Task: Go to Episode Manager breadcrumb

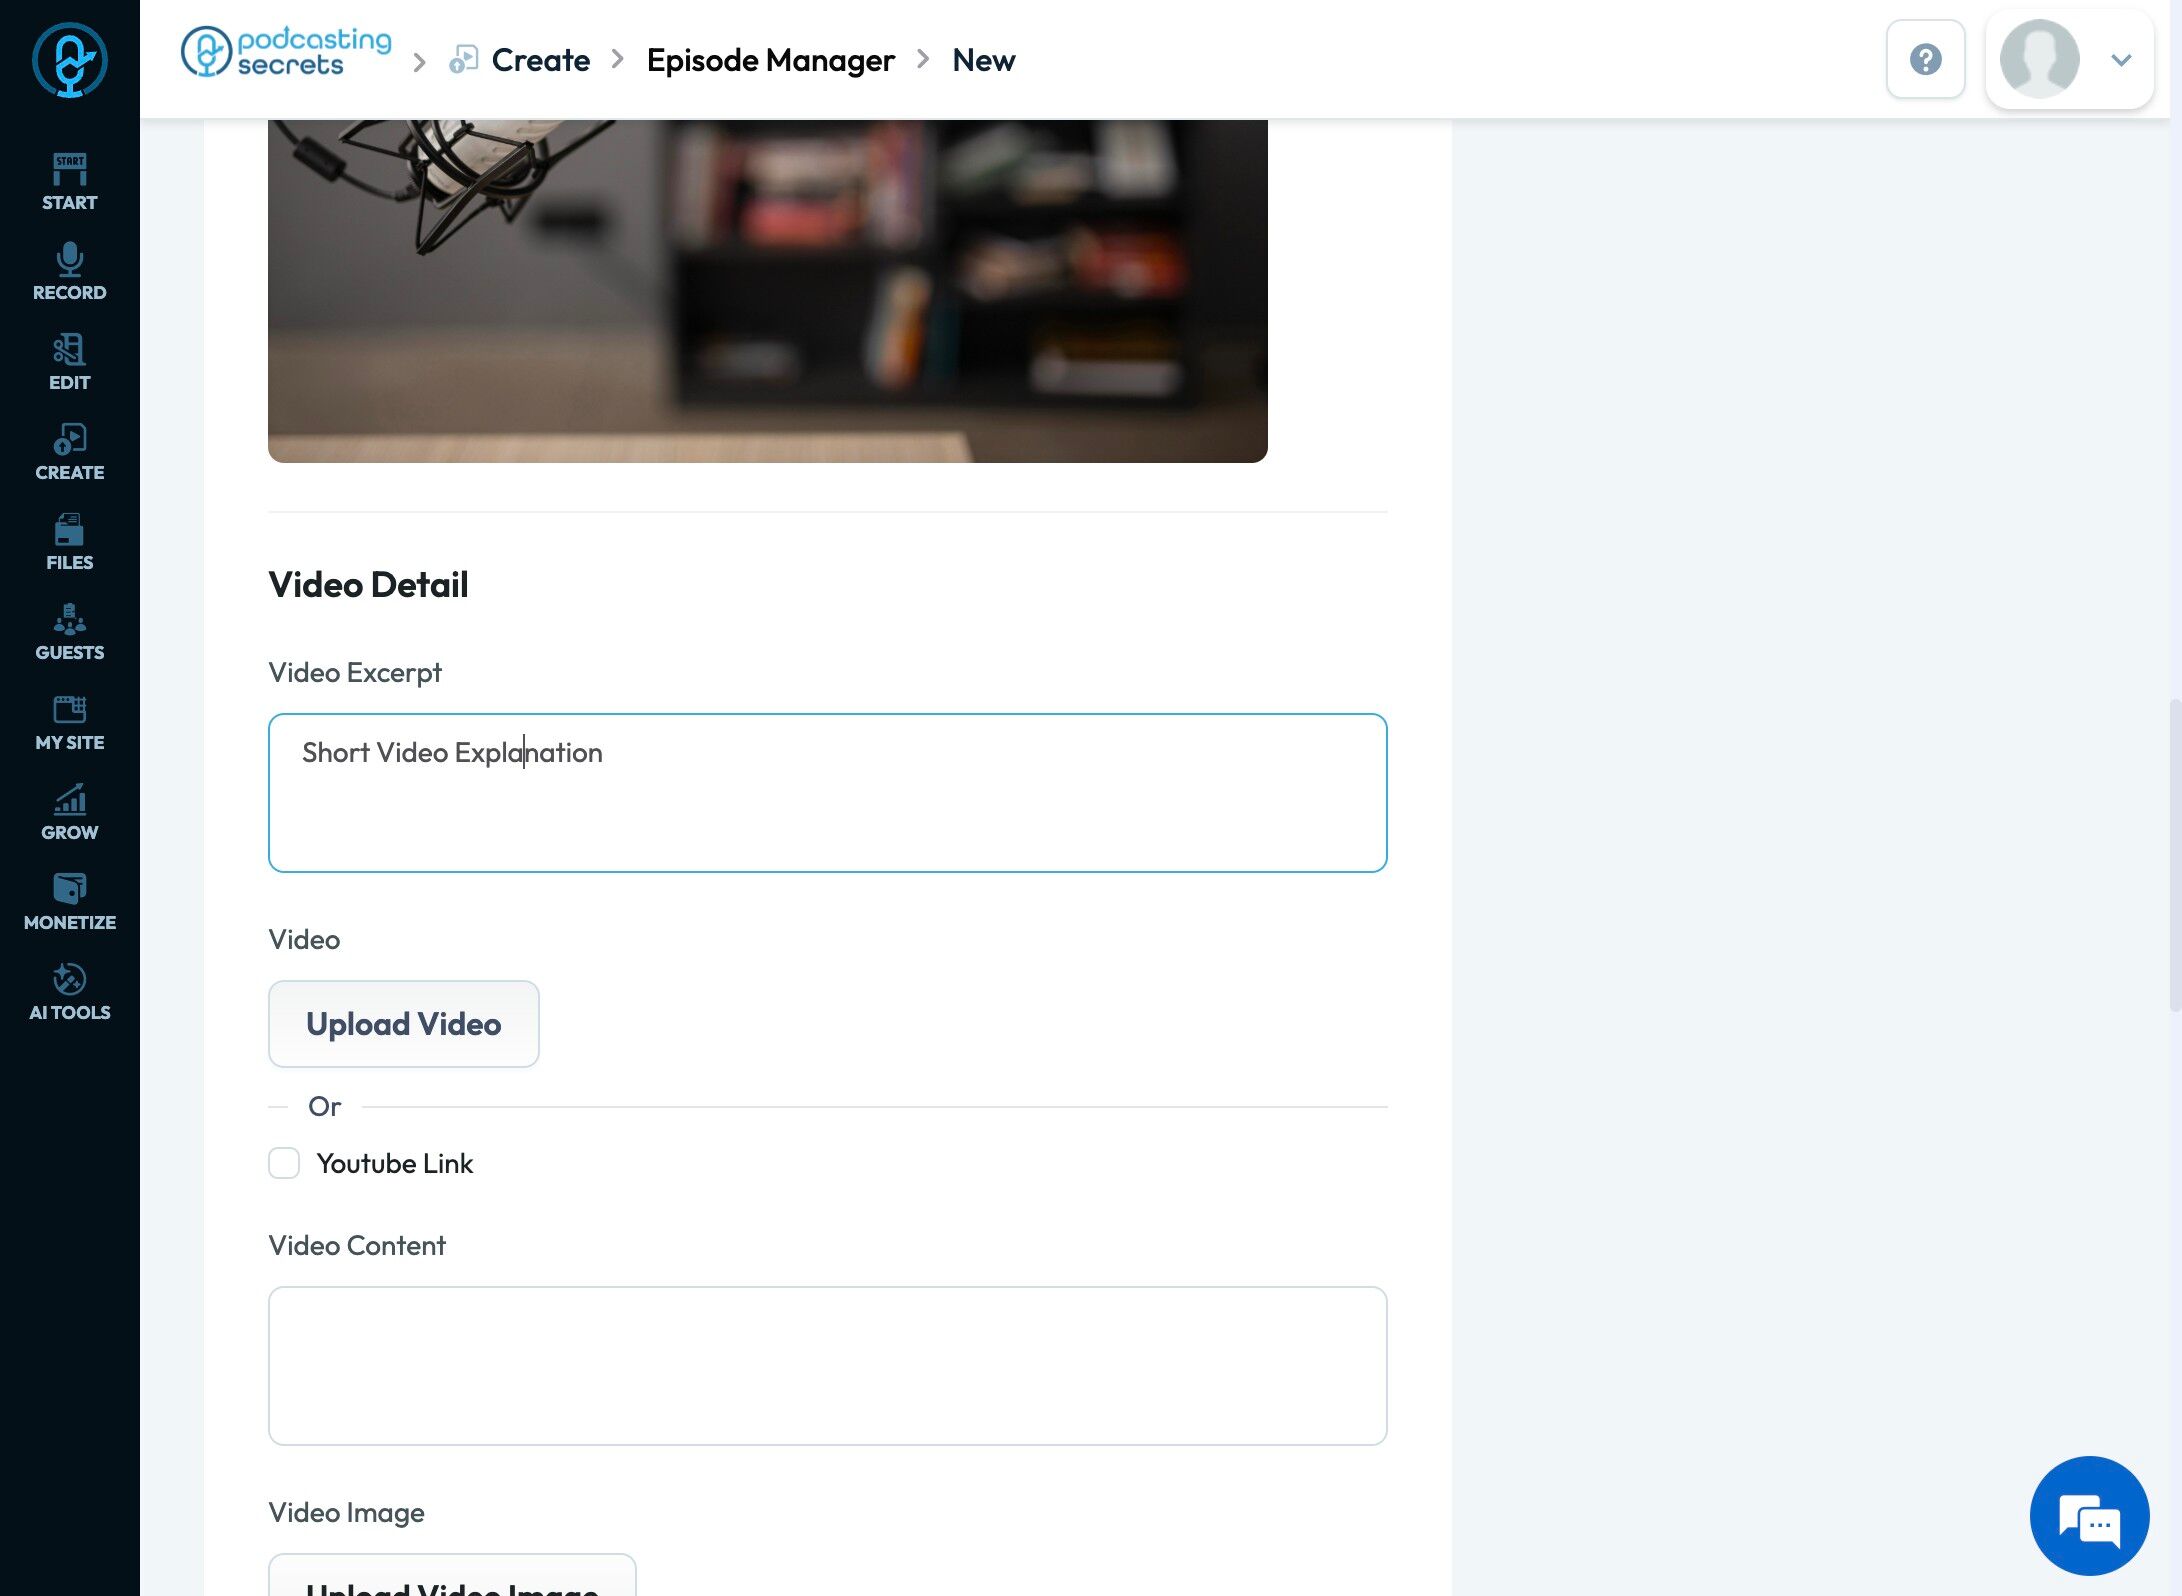Action: [x=770, y=60]
